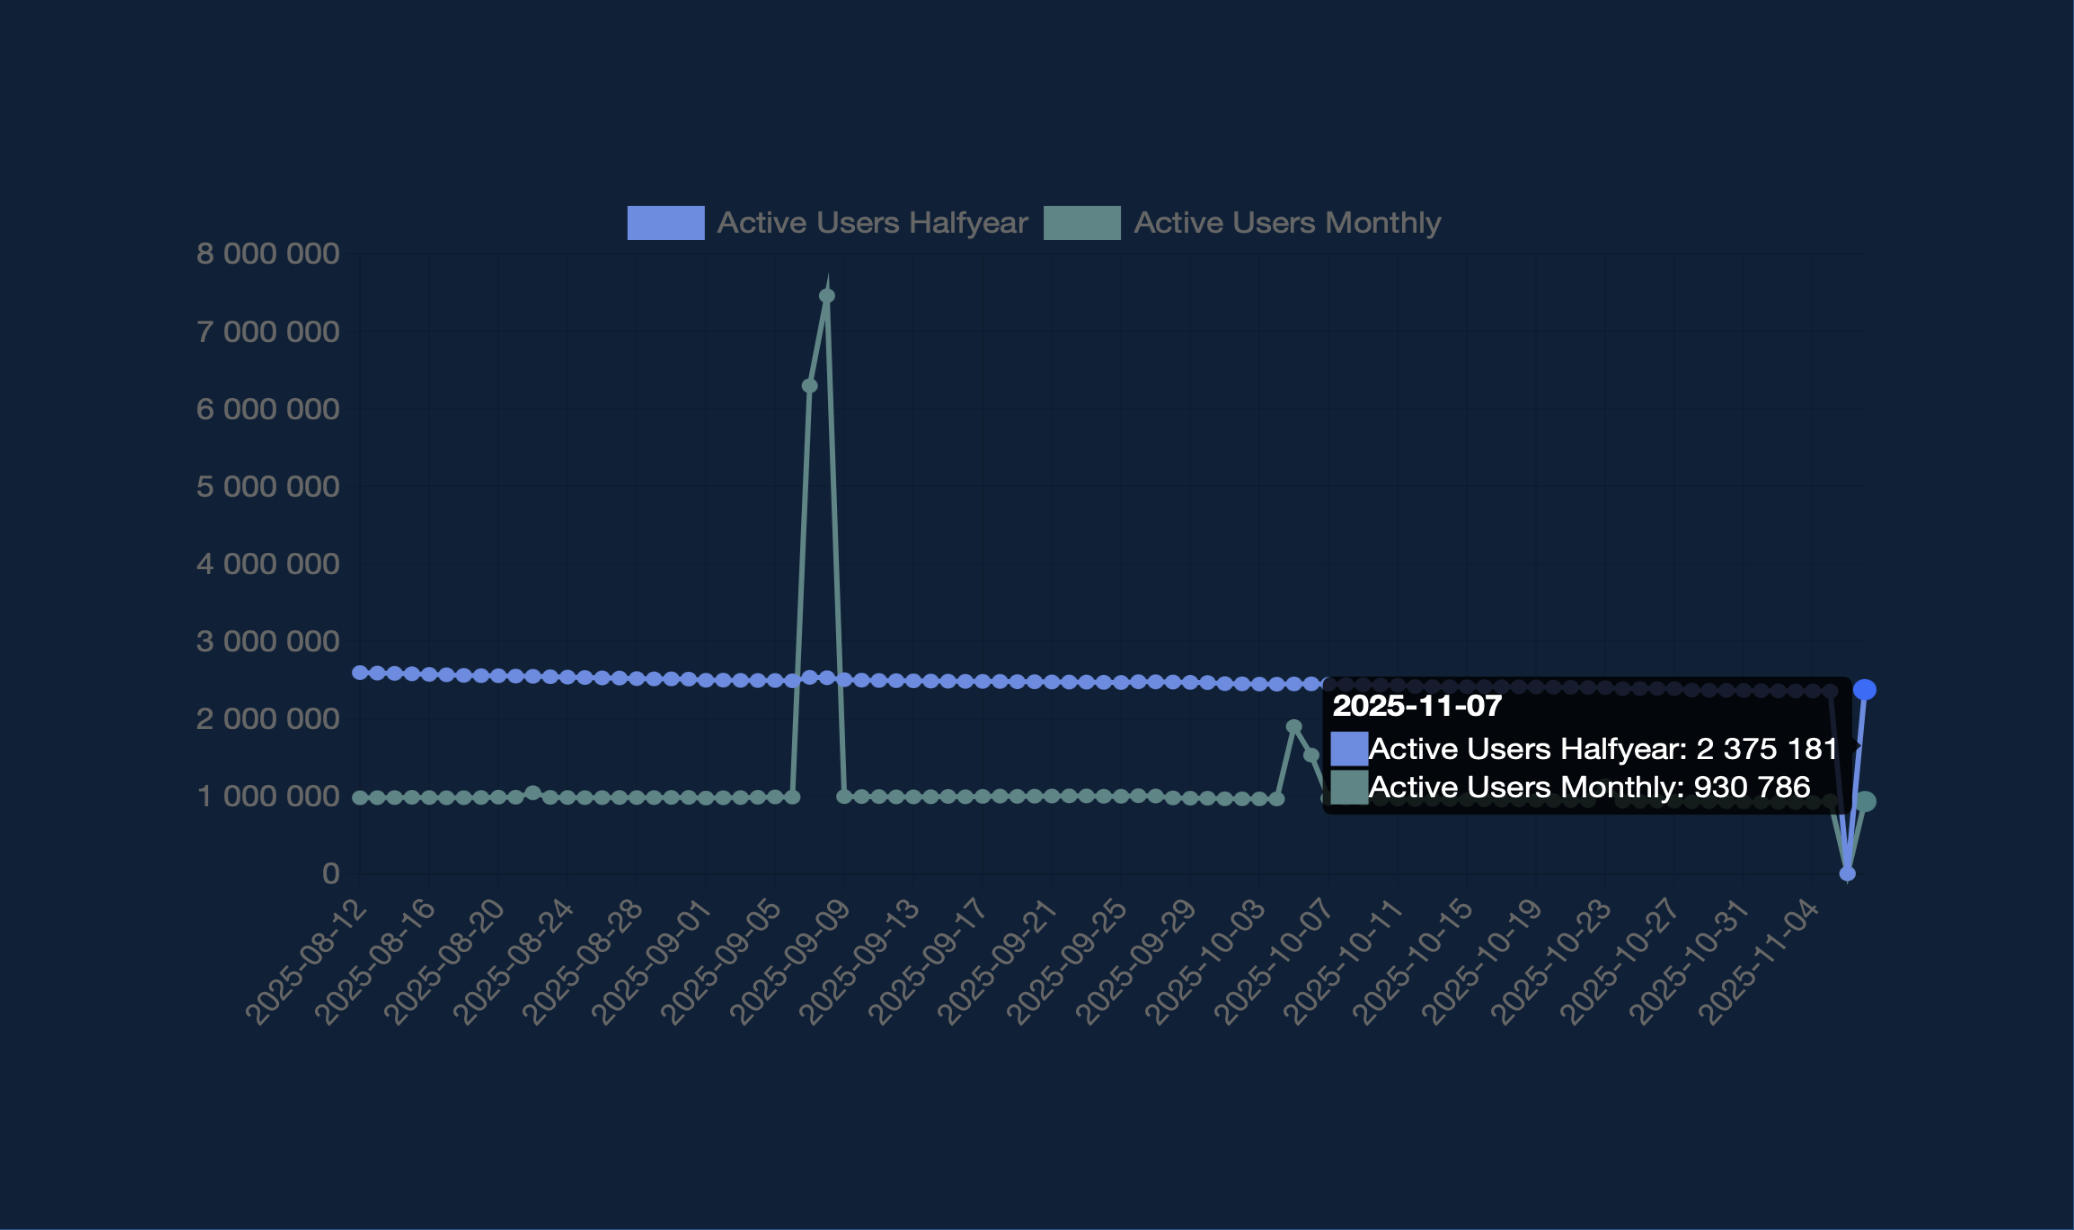
Task: Click the tooltip date title 2025-11-07
Action: (x=1417, y=706)
